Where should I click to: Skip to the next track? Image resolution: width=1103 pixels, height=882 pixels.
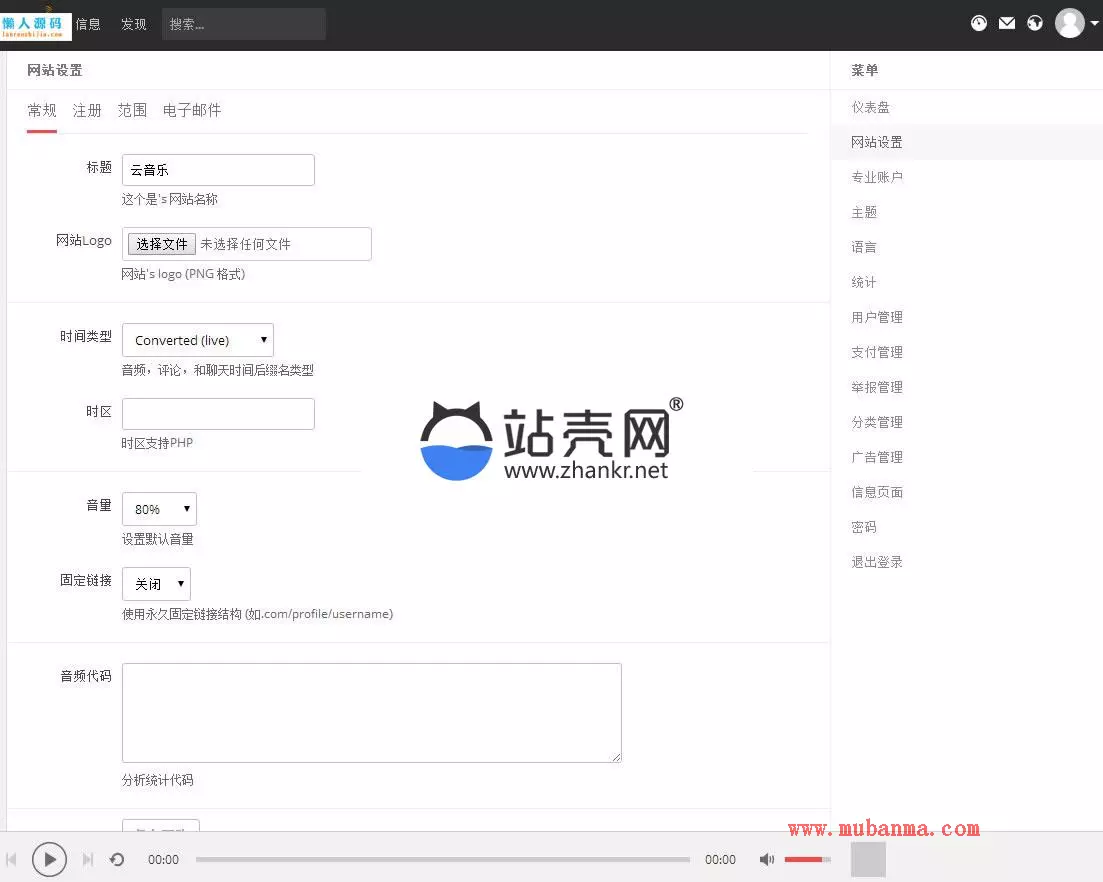tap(88, 859)
